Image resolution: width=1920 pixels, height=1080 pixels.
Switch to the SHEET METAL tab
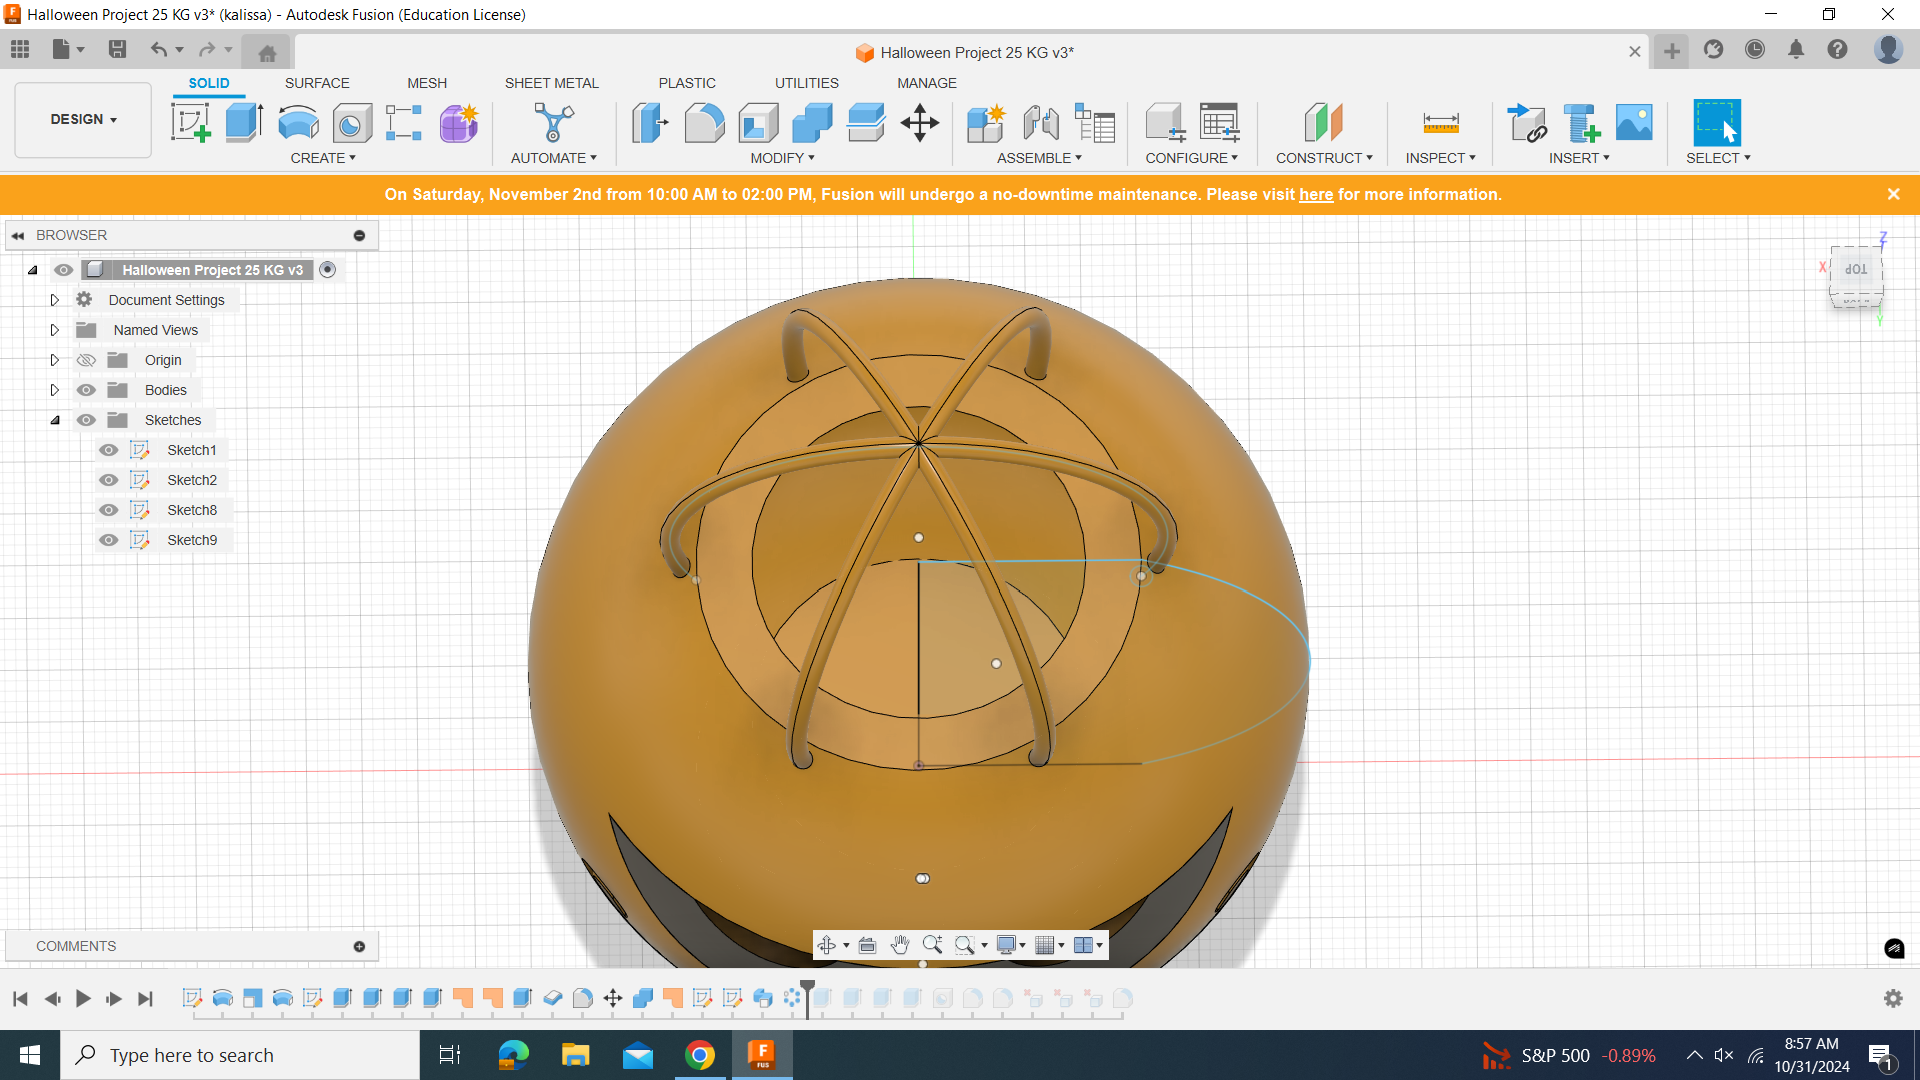click(x=552, y=83)
